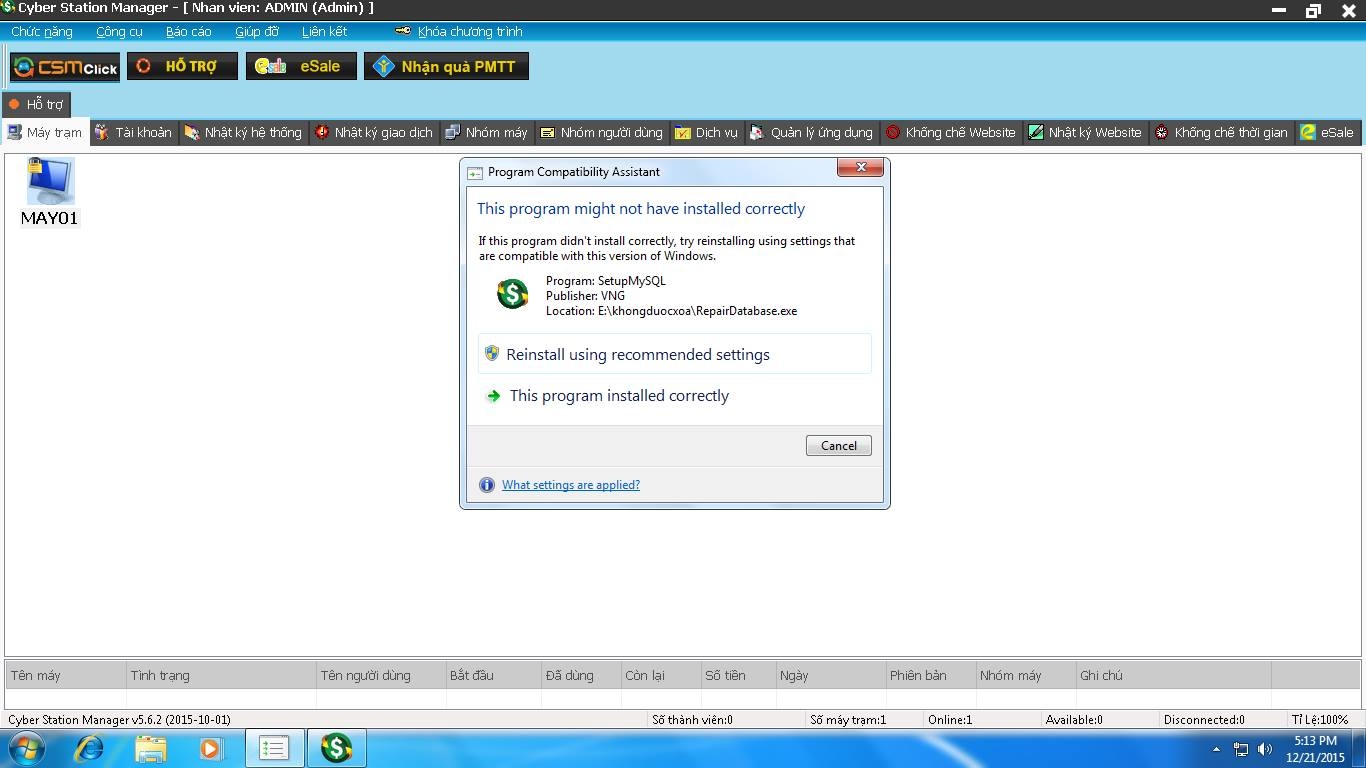
Task: Click the CSM dollar icon in the taskbar
Action: click(336, 747)
